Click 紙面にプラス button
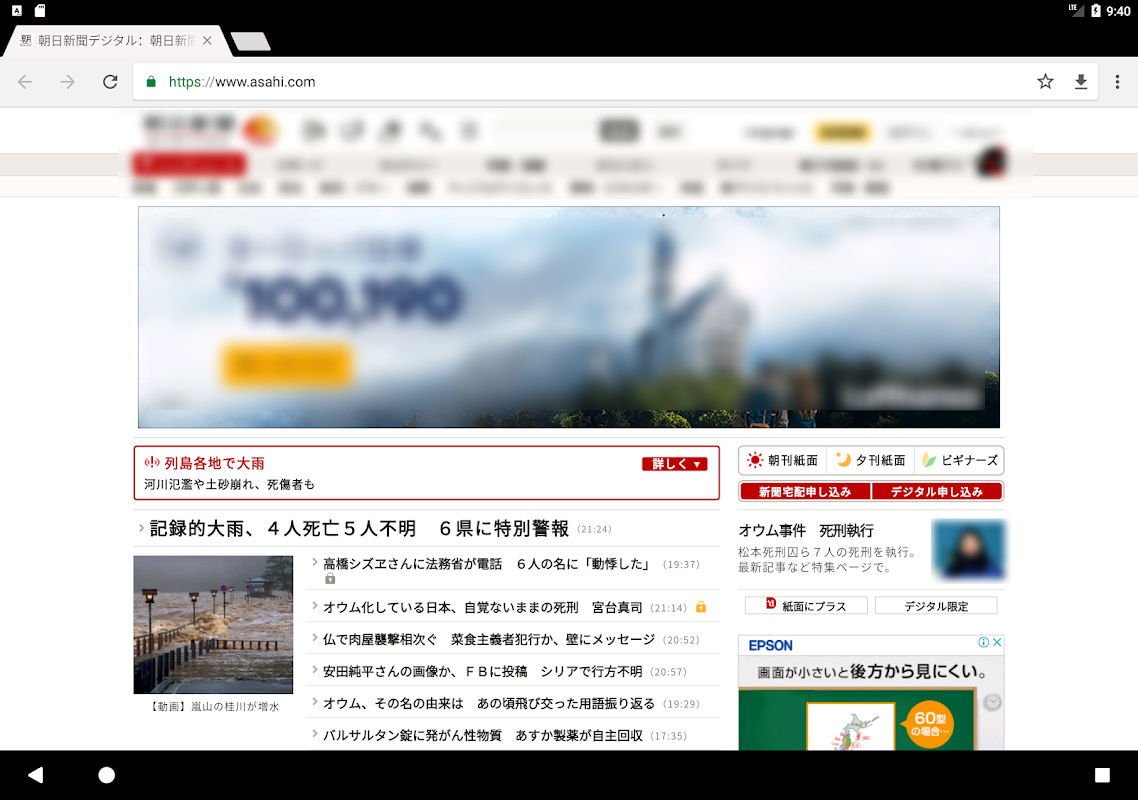1138x800 pixels. coord(806,605)
